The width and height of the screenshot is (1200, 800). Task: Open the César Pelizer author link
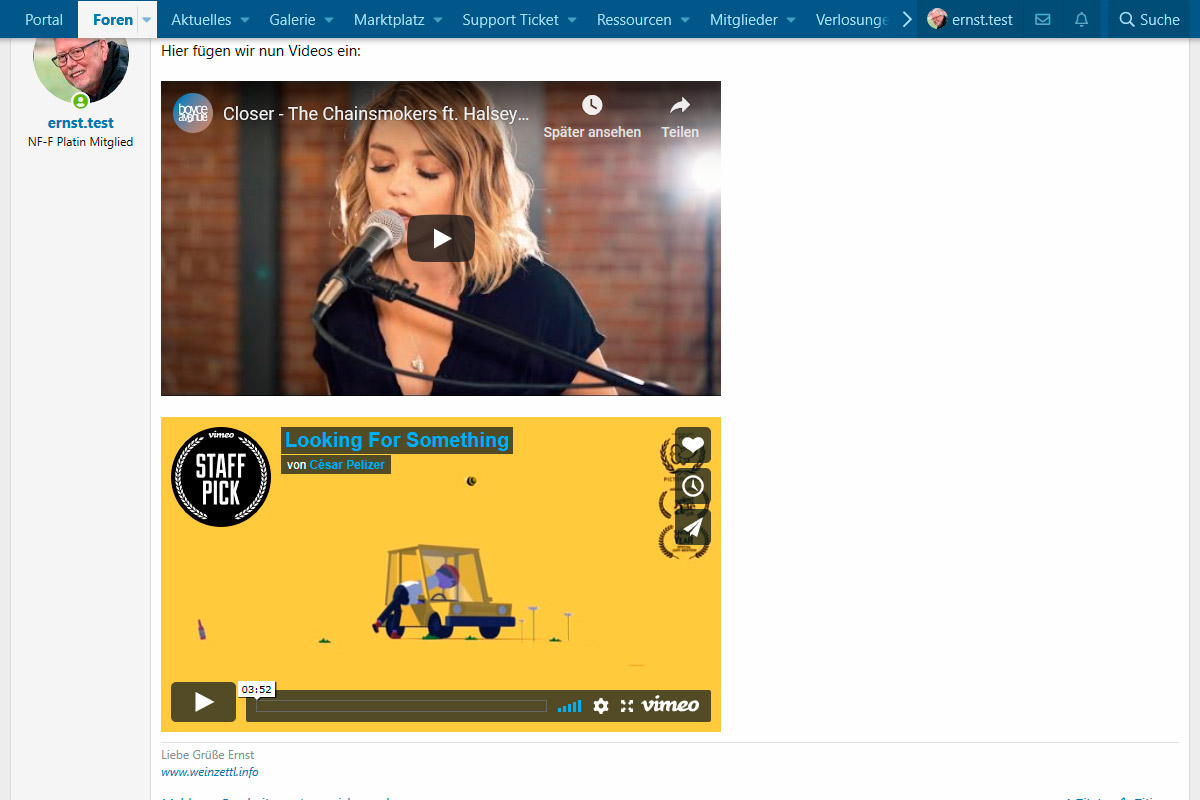347,465
